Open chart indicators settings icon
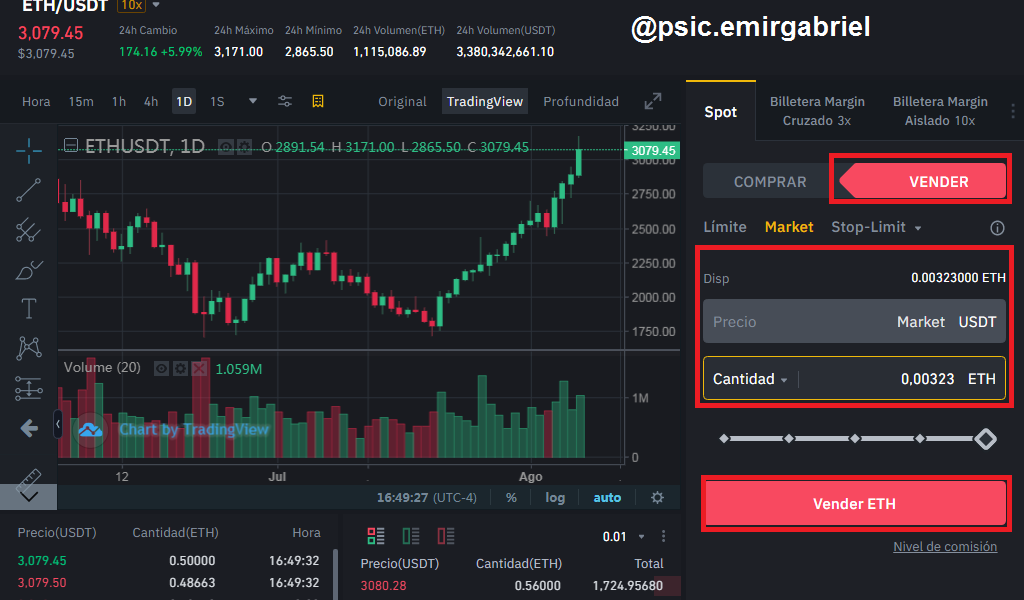The image size is (1024, 600). point(285,101)
